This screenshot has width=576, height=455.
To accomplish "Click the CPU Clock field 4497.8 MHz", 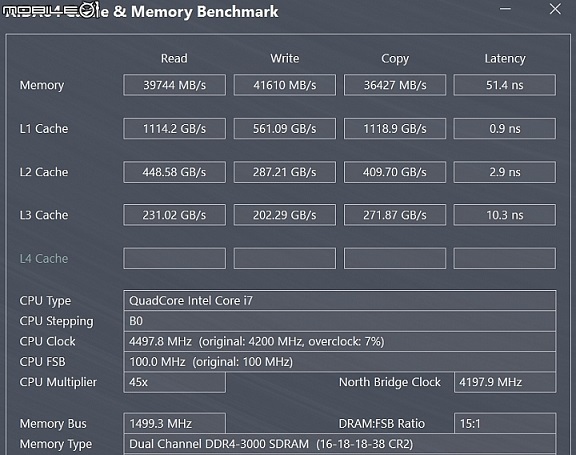I will click(340, 342).
